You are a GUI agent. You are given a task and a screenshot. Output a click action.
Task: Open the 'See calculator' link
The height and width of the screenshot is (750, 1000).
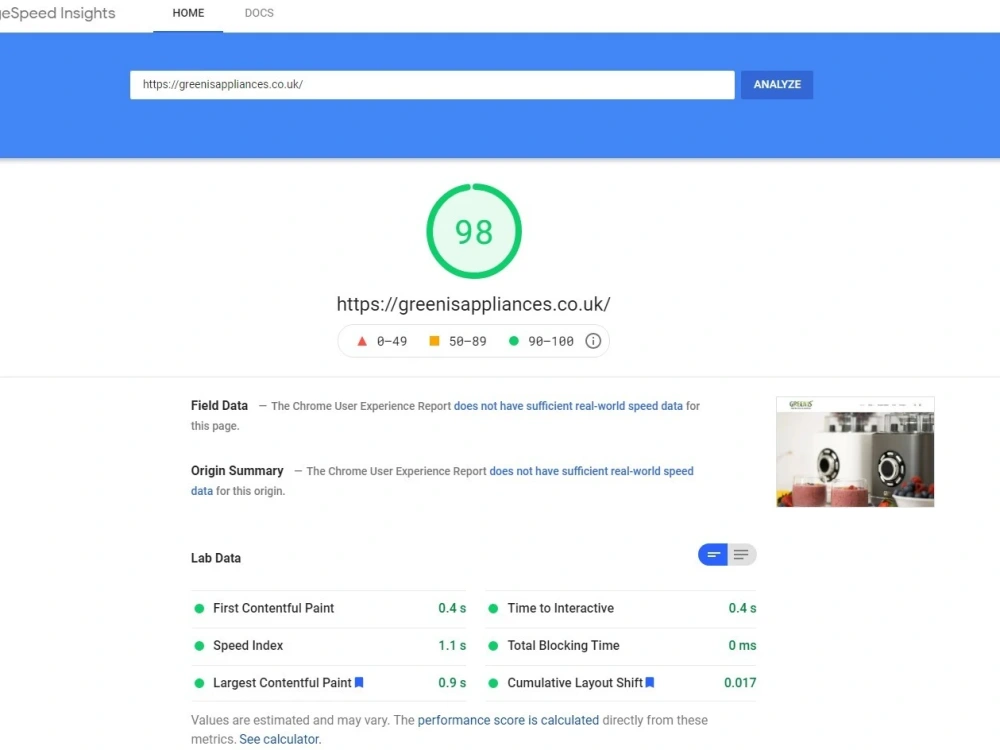pyautogui.click(x=279, y=739)
